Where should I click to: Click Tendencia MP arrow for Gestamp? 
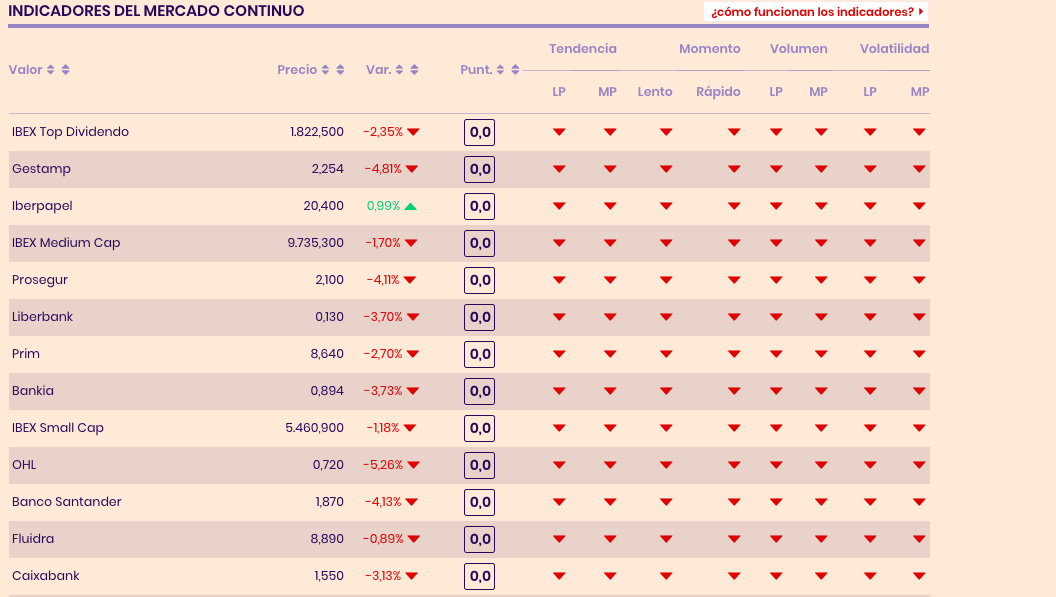click(610, 169)
